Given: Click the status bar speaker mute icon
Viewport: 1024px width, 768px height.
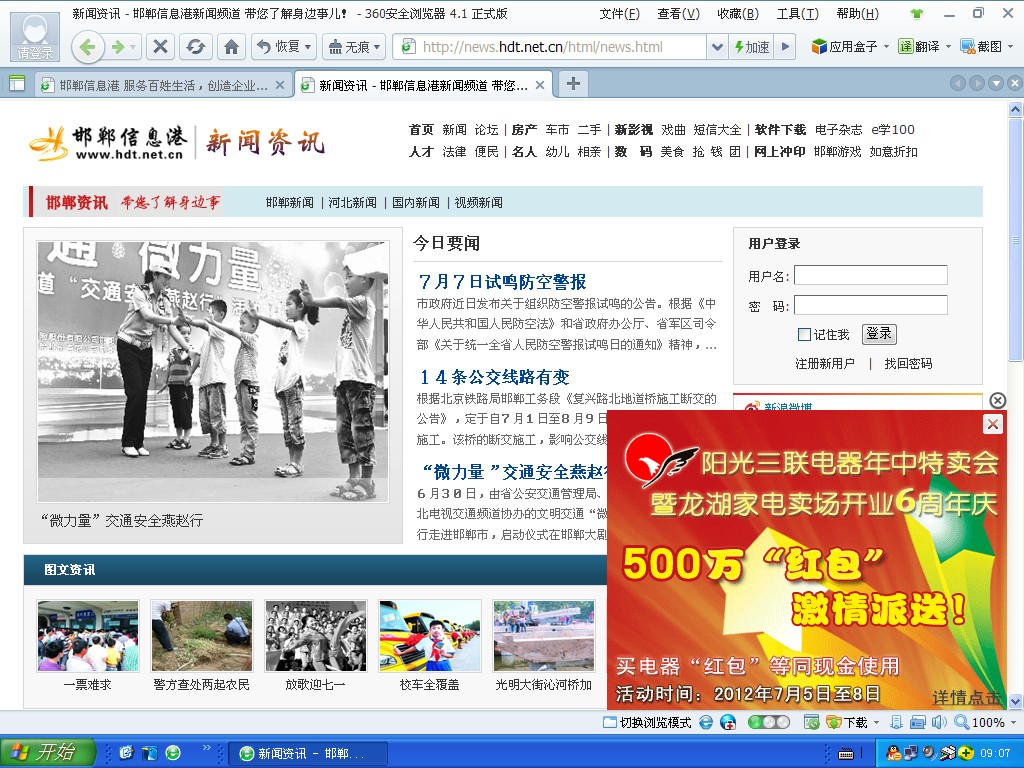Looking at the screenshot, I should pyautogui.click(x=939, y=722).
